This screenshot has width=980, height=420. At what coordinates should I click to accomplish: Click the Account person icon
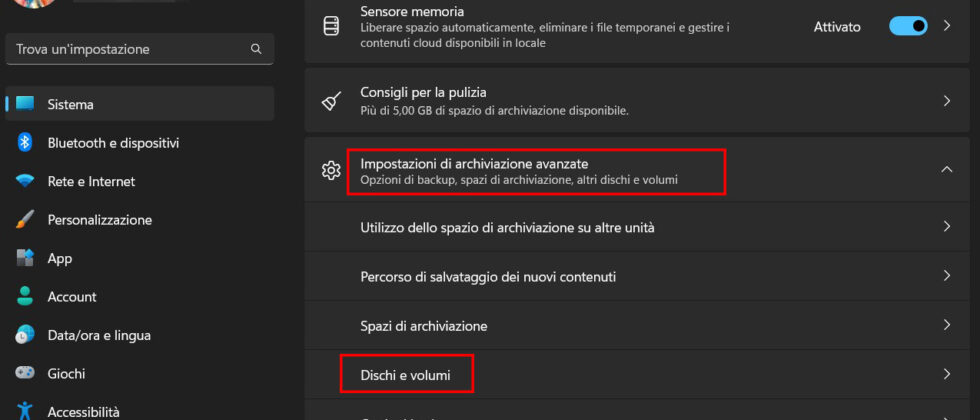coord(26,297)
